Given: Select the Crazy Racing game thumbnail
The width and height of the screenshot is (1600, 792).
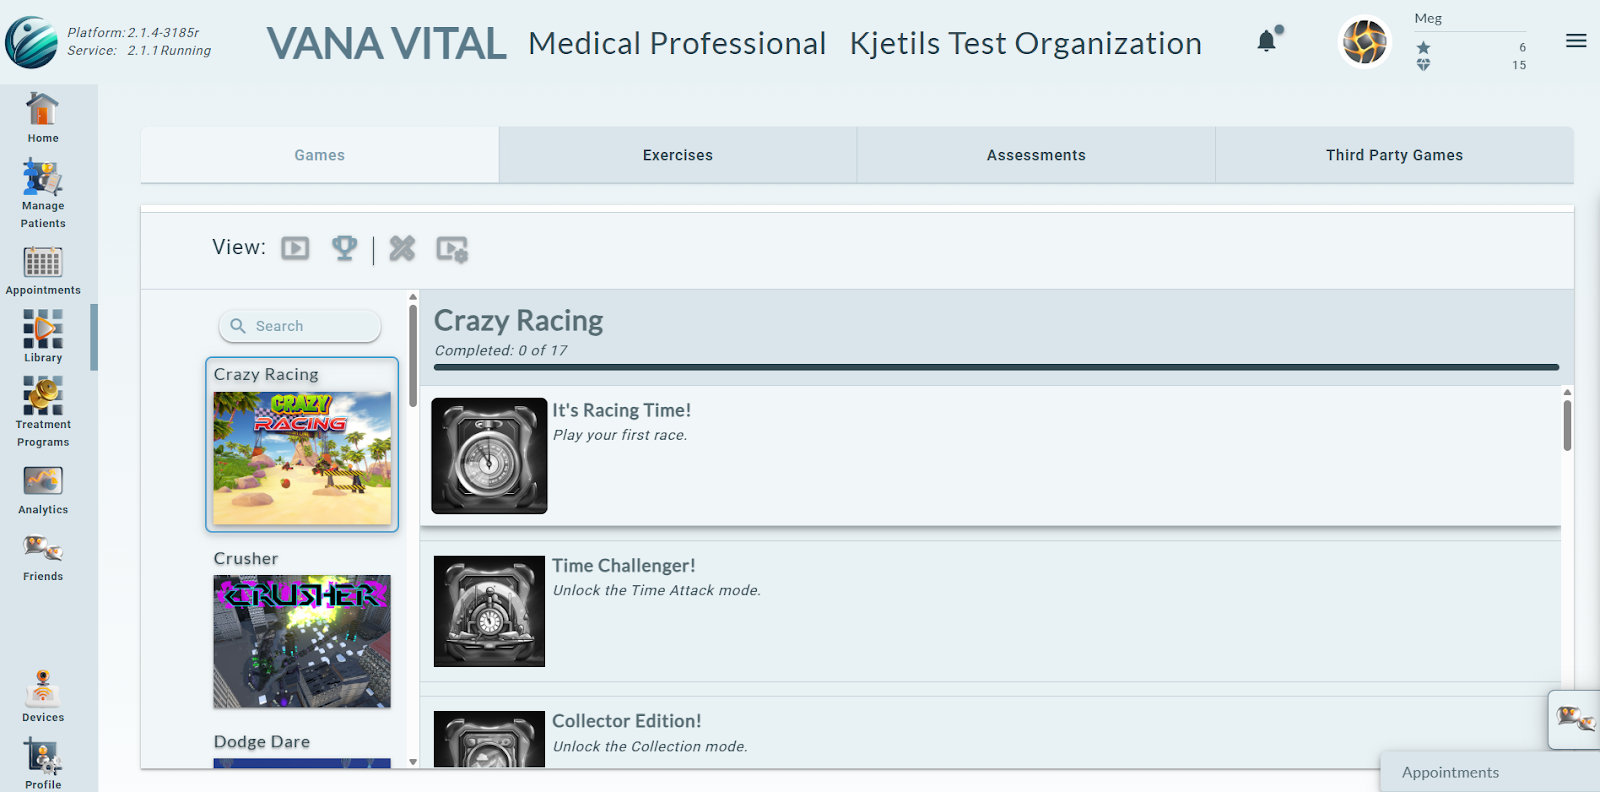Looking at the screenshot, I should [302, 458].
